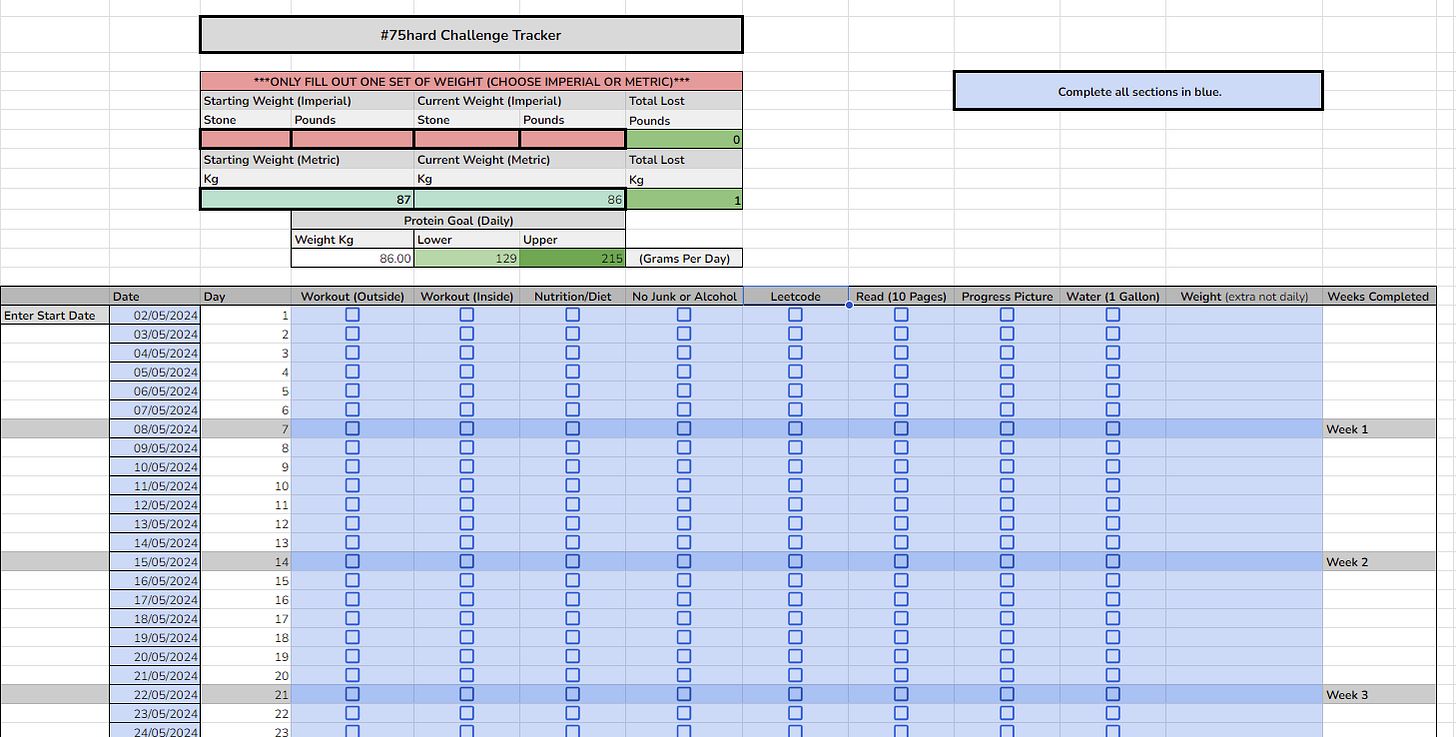Select the date cell 14/05/2024

[x=155, y=543]
